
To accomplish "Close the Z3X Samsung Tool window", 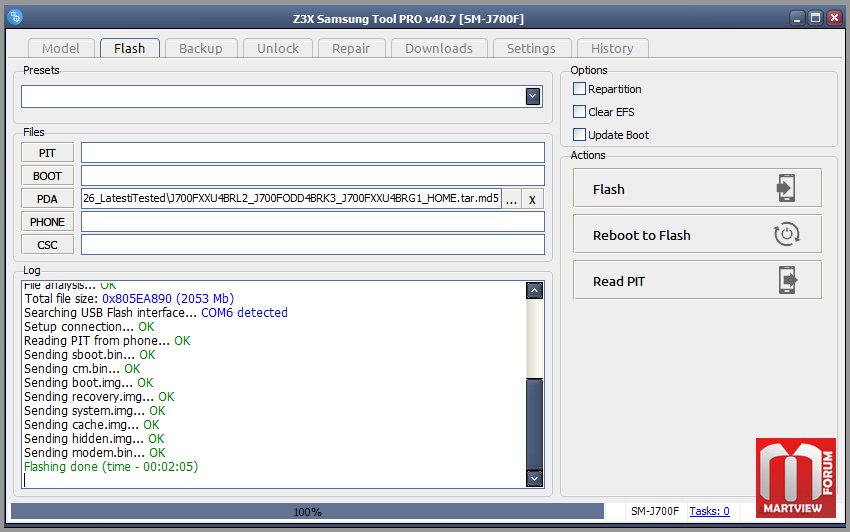I will point(834,18).
